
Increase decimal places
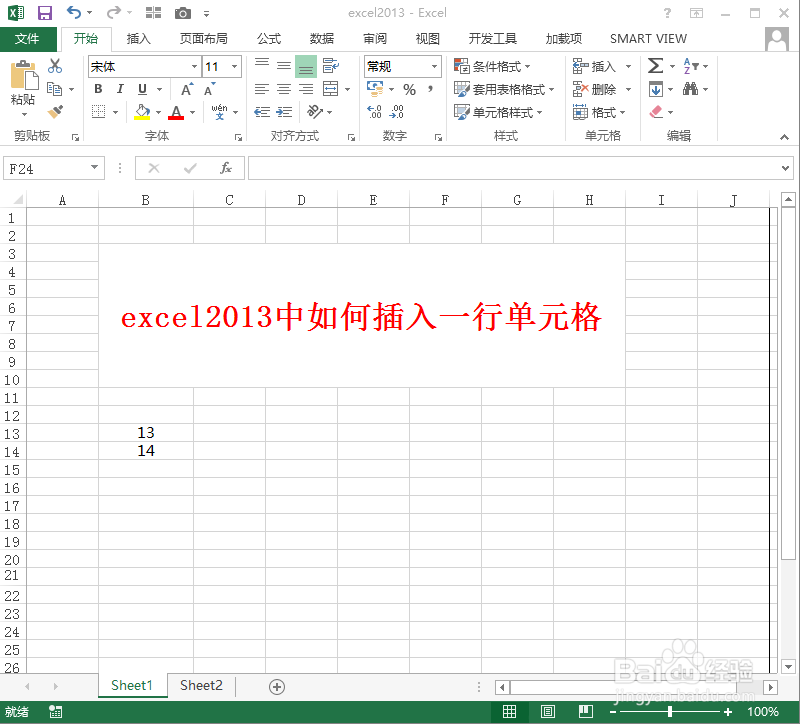(x=374, y=112)
